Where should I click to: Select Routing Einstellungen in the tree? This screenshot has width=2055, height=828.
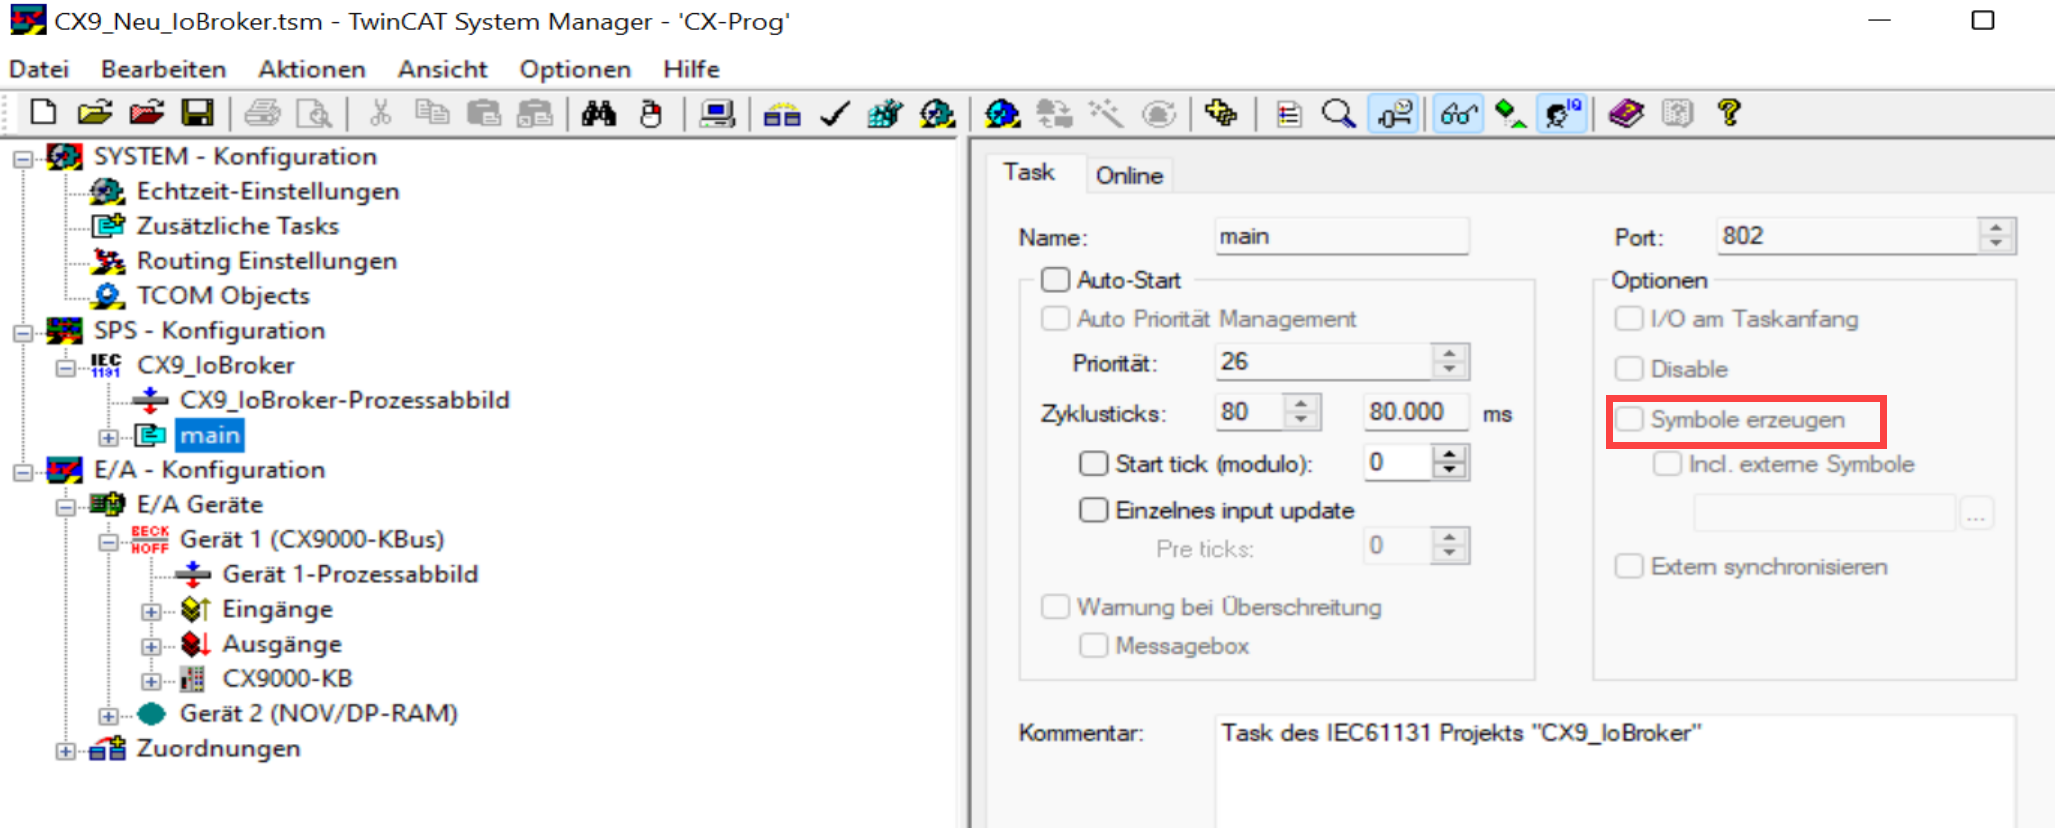pyautogui.click(x=267, y=261)
